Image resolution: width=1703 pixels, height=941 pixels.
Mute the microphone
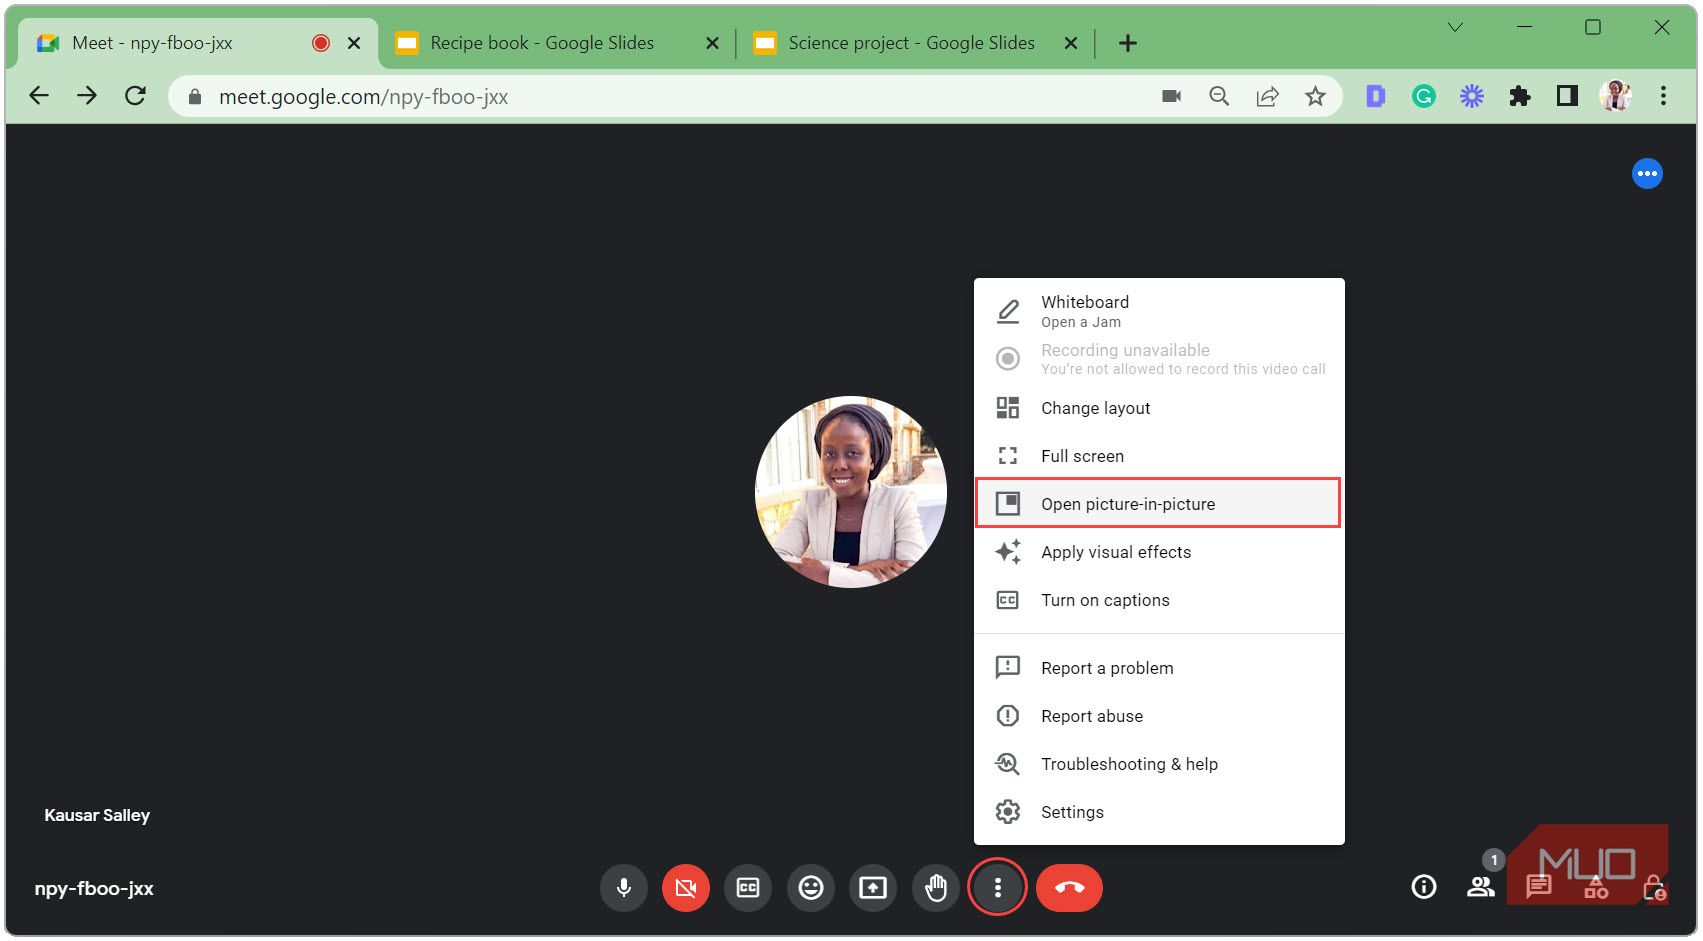pyautogui.click(x=623, y=887)
